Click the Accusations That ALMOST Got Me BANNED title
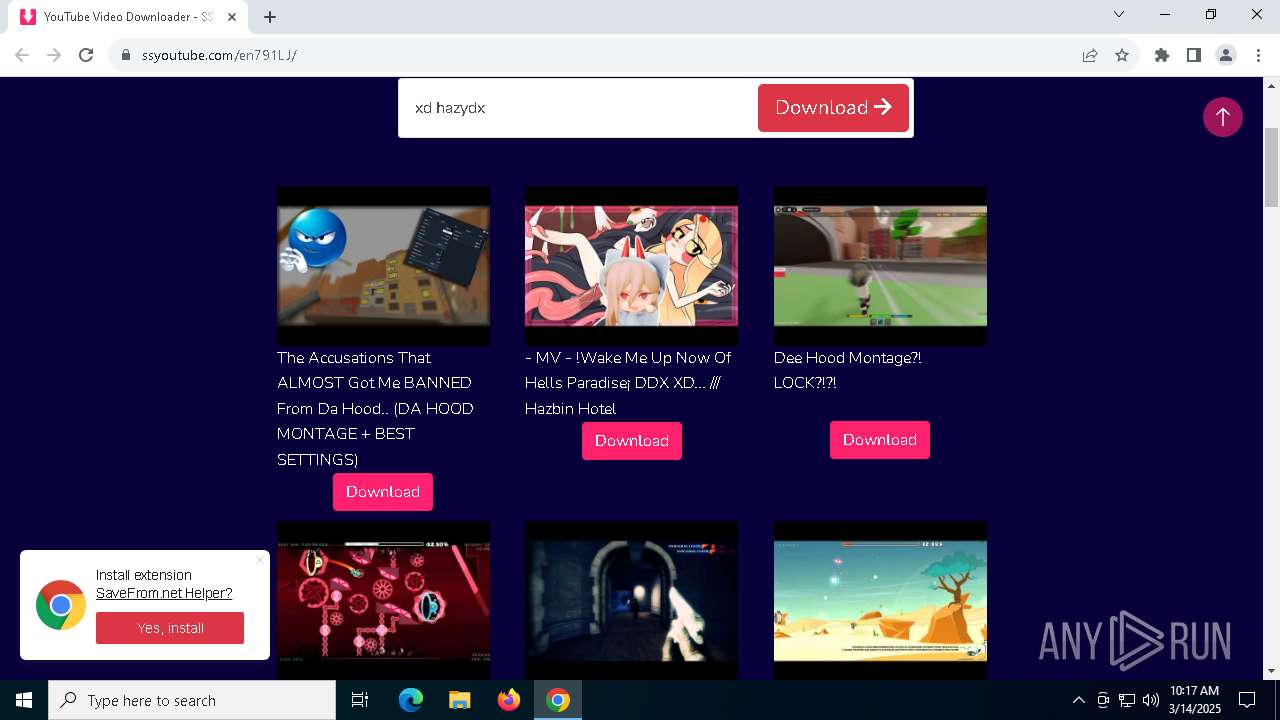Screen dimensions: 1280x720 click(x=375, y=408)
